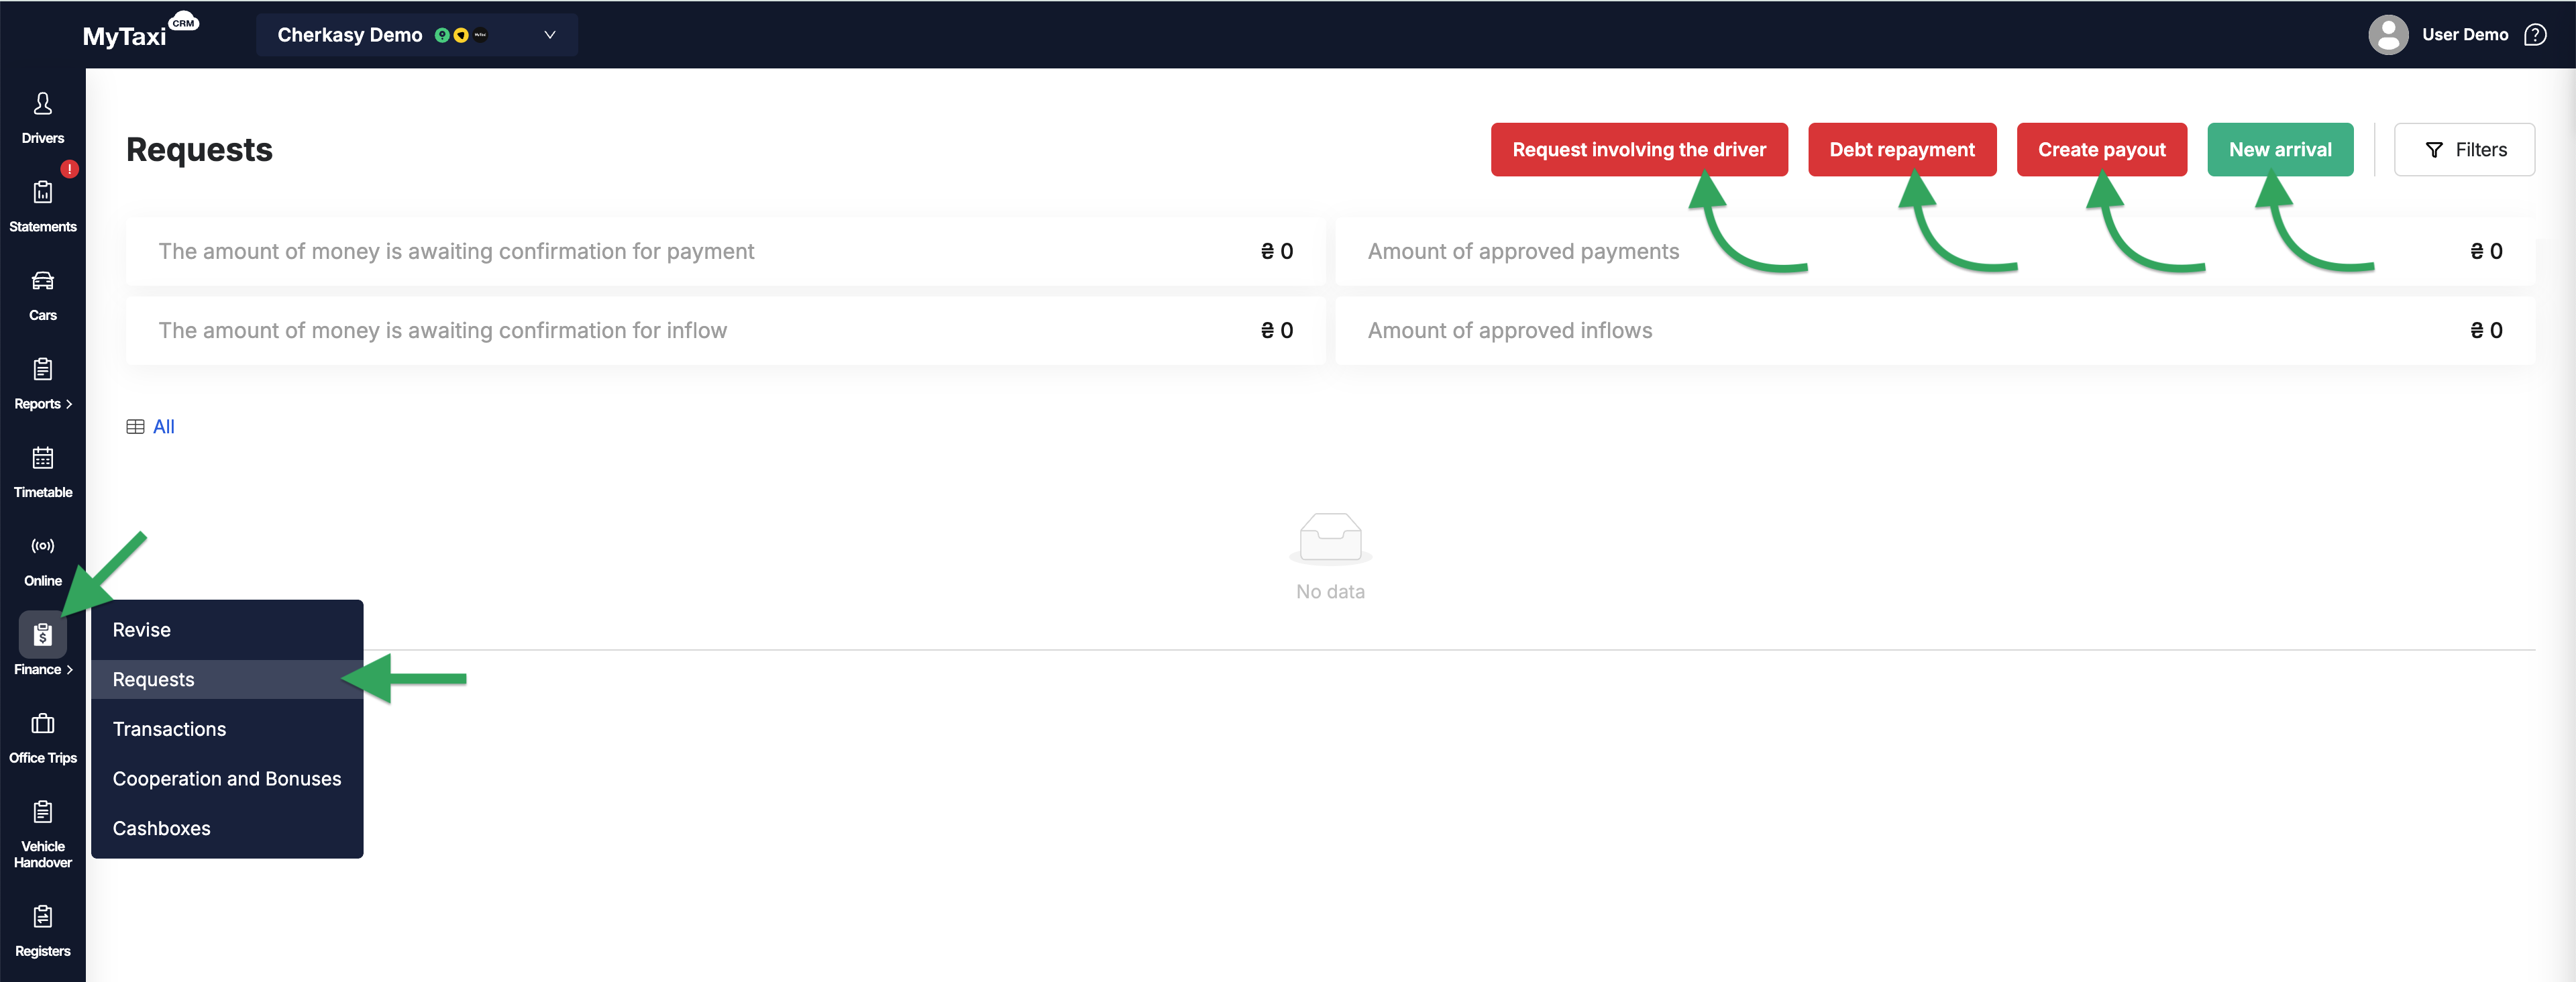Open the Registers sidebar icon
This screenshot has width=2576, height=982.
(x=42, y=916)
